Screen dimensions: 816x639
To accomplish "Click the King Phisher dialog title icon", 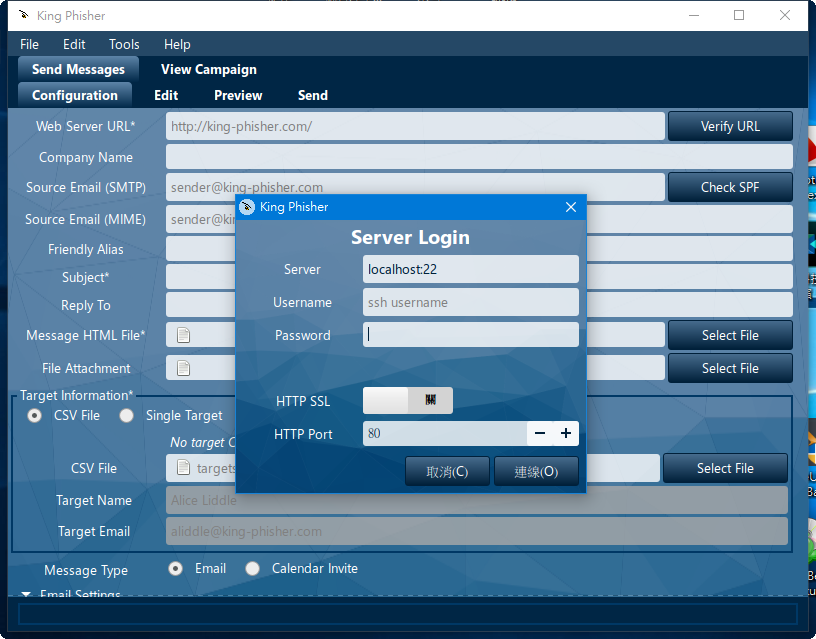I will pos(247,207).
